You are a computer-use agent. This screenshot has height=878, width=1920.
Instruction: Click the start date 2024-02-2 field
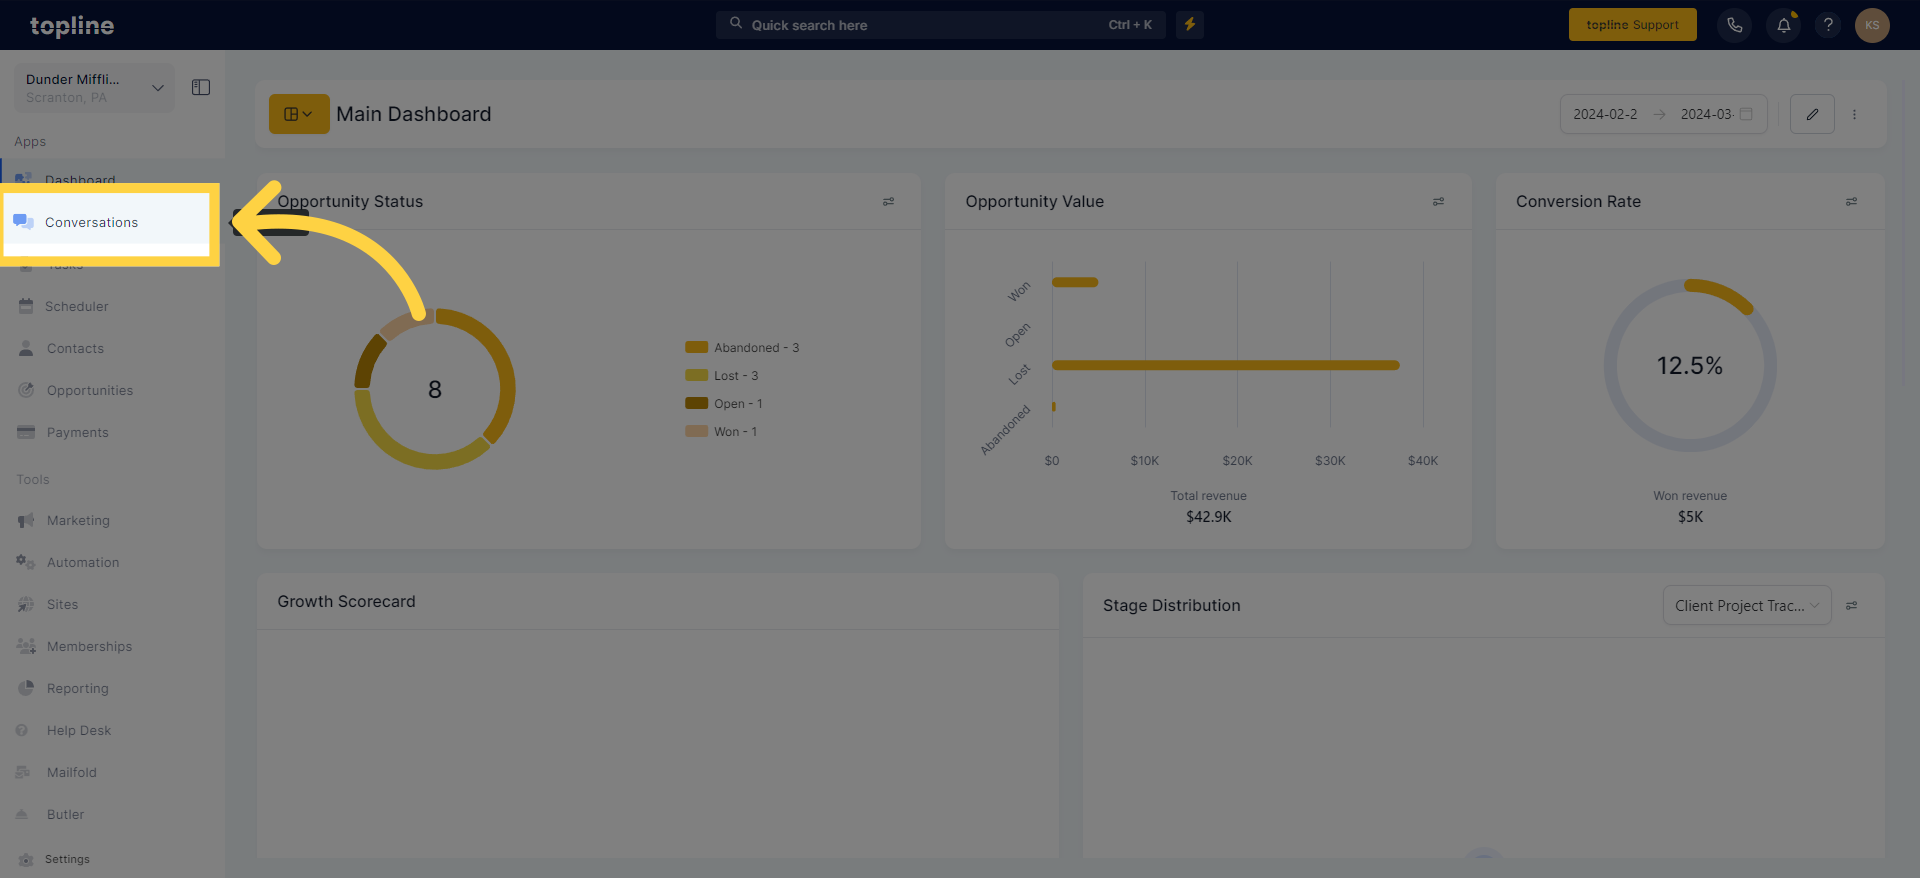(1605, 114)
